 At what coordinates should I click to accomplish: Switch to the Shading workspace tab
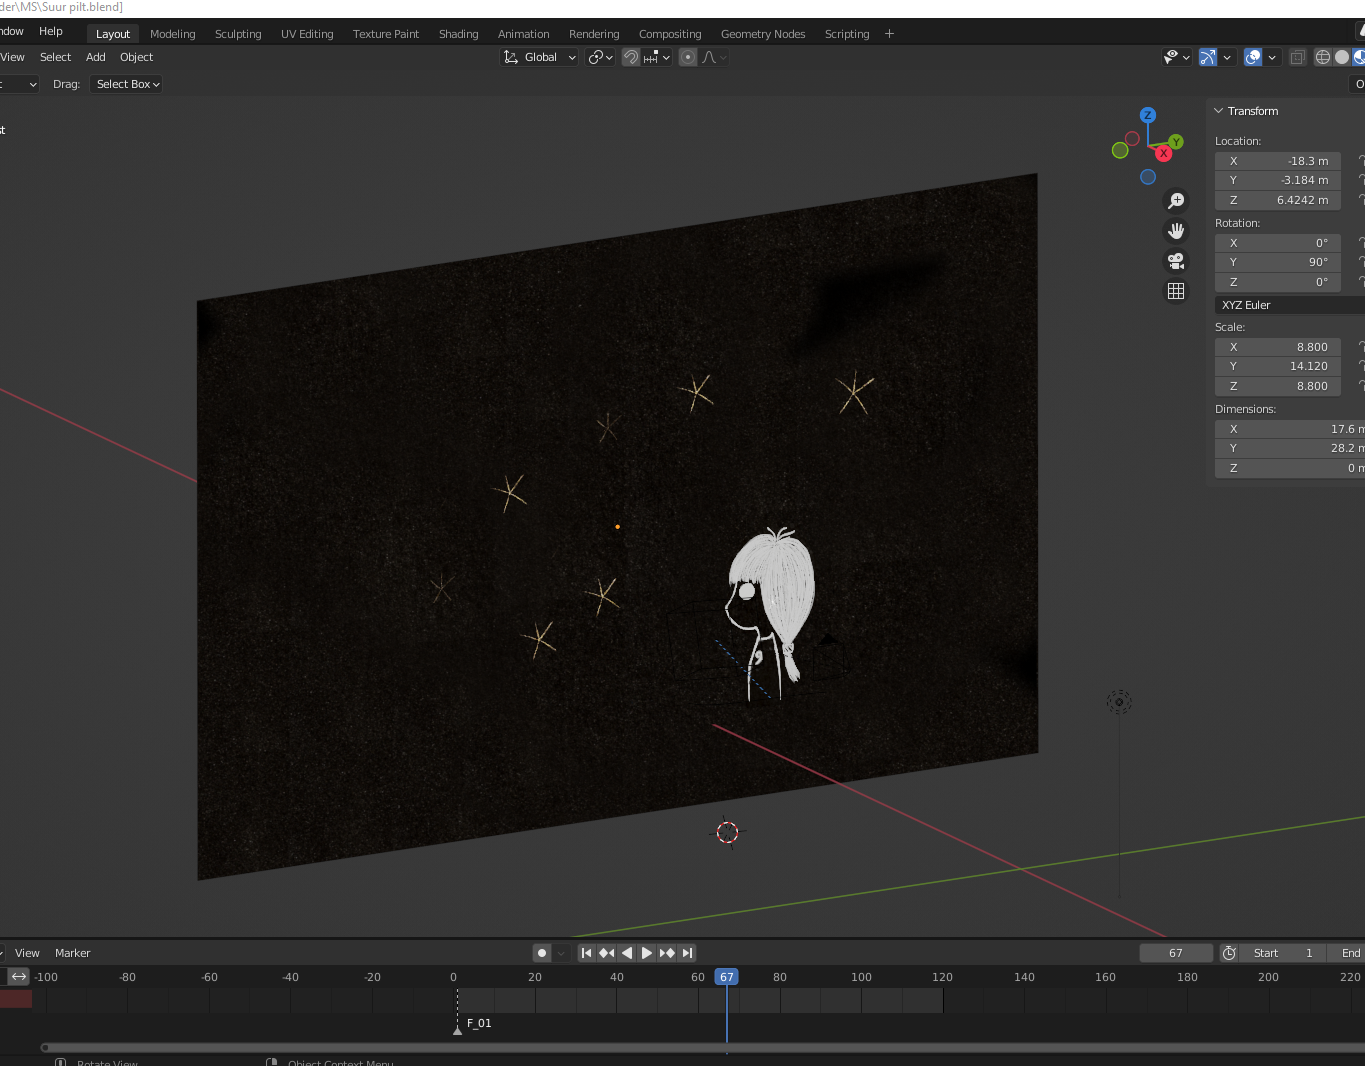(x=458, y=34)
